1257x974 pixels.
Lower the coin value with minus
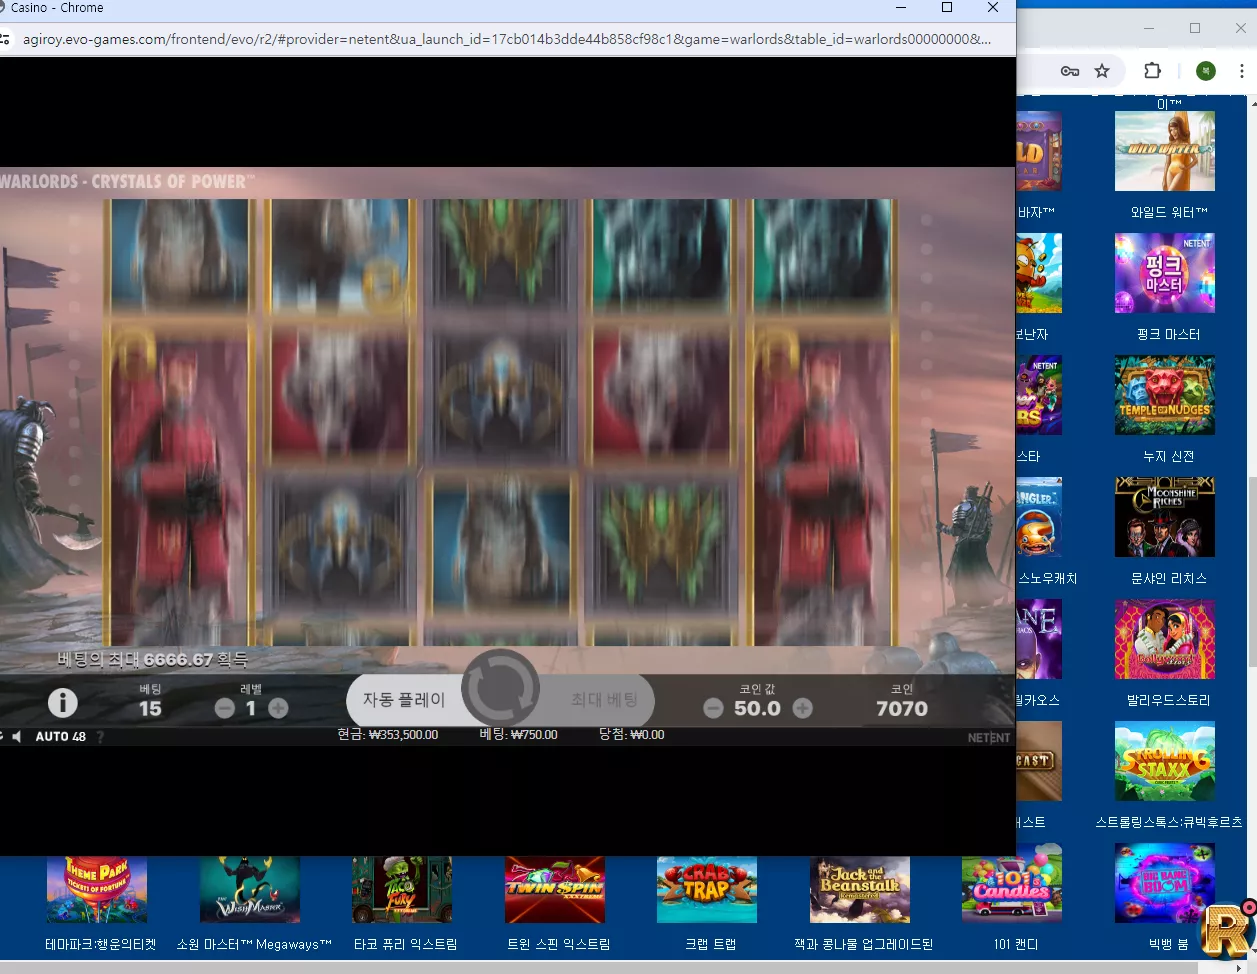(713, 709)
